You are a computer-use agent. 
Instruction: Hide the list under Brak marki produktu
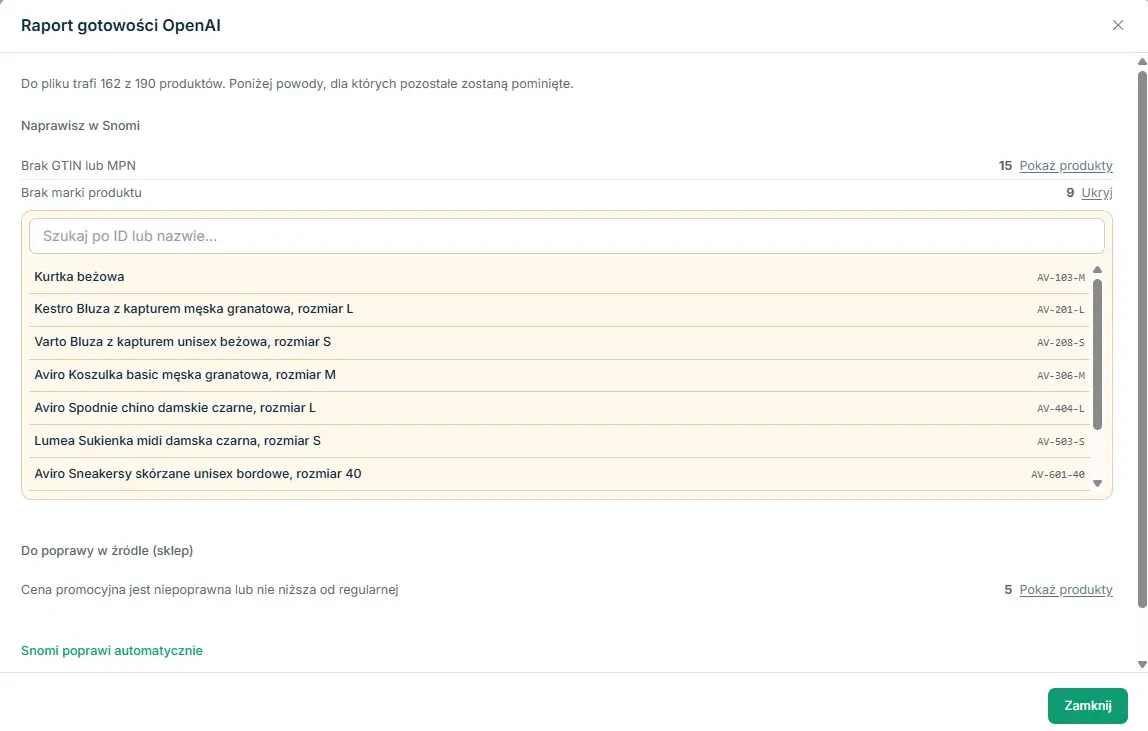pos(1096,193)
